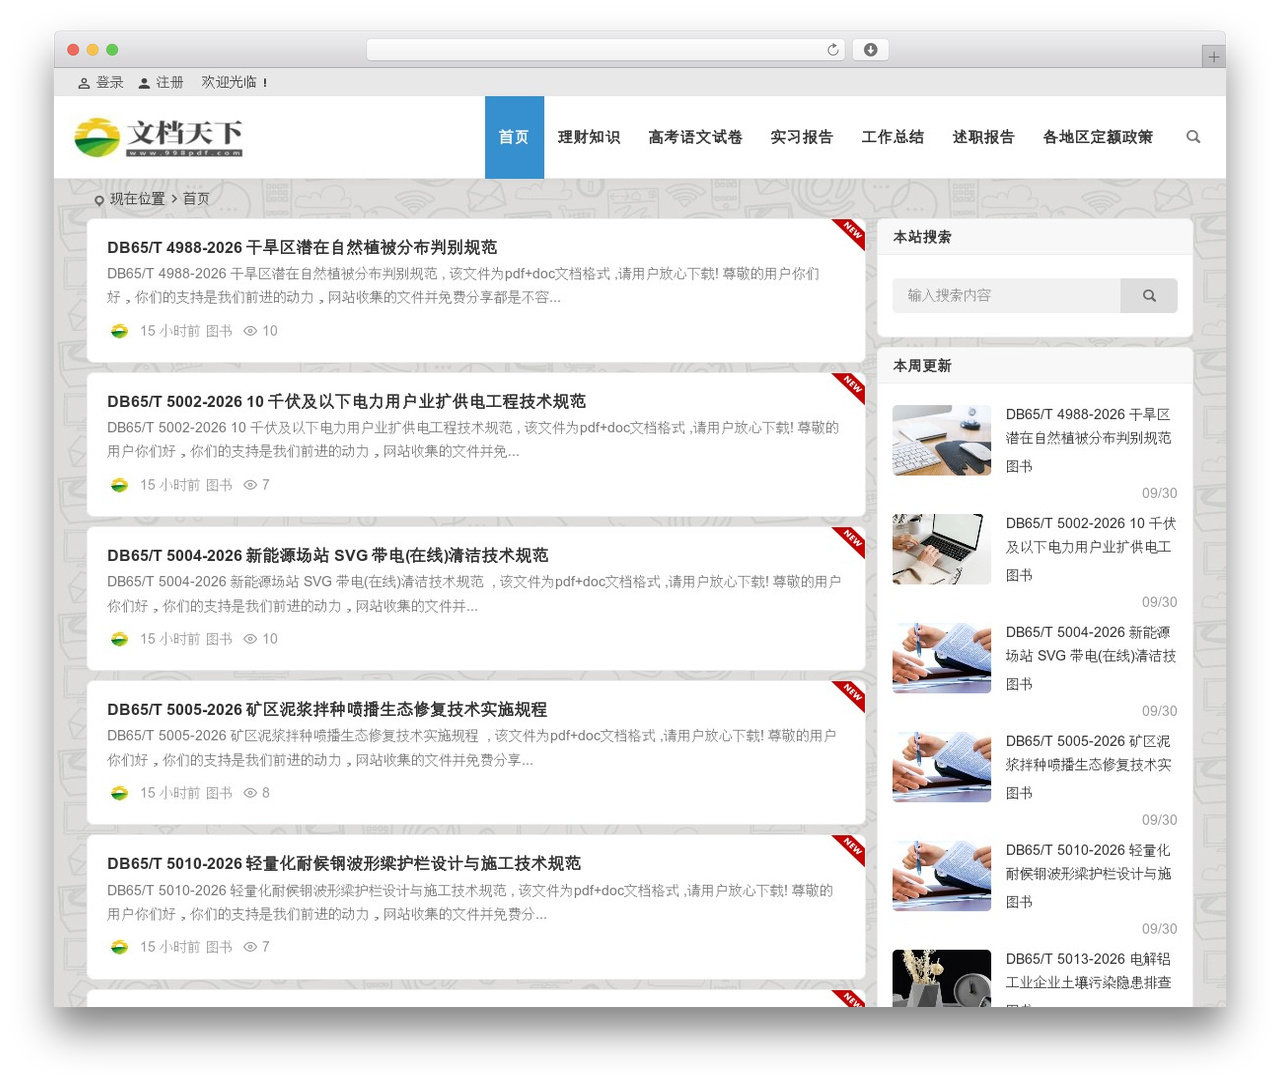1280x1084 pixels.
Task: Click author avatar under DB65/T 5004-2026 post
Action: tap(119, 639)
